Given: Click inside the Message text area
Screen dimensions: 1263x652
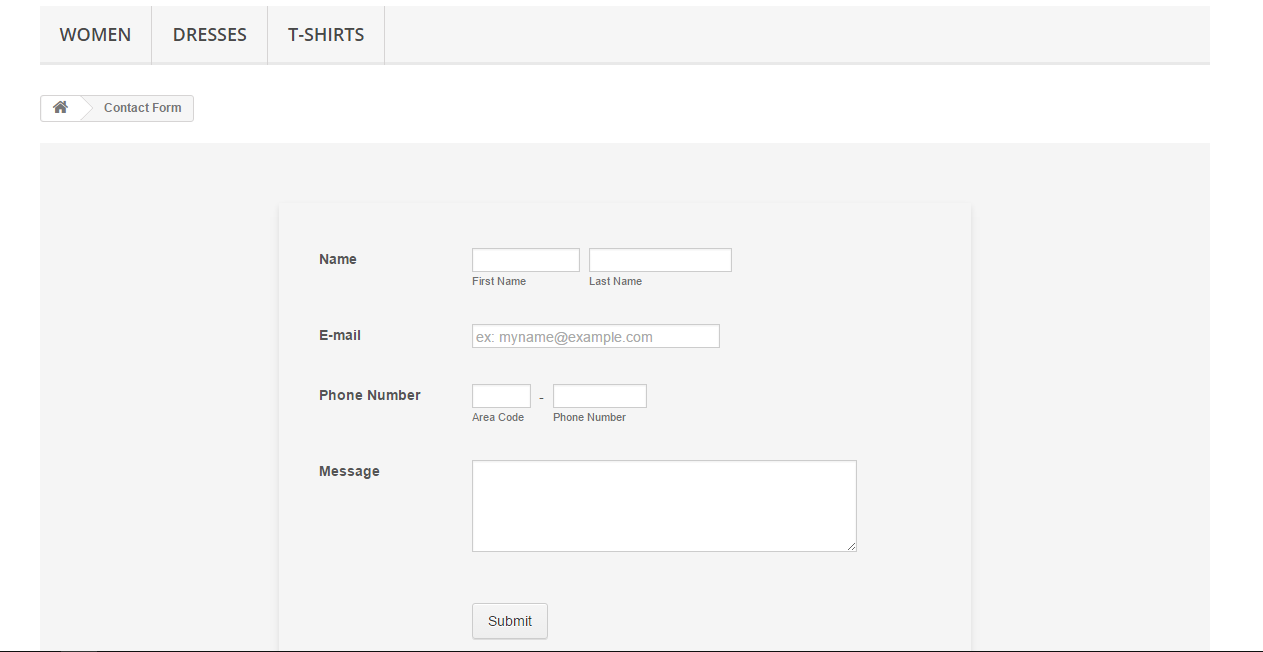Looking at the screenshot, I should (x=664, y=505).
